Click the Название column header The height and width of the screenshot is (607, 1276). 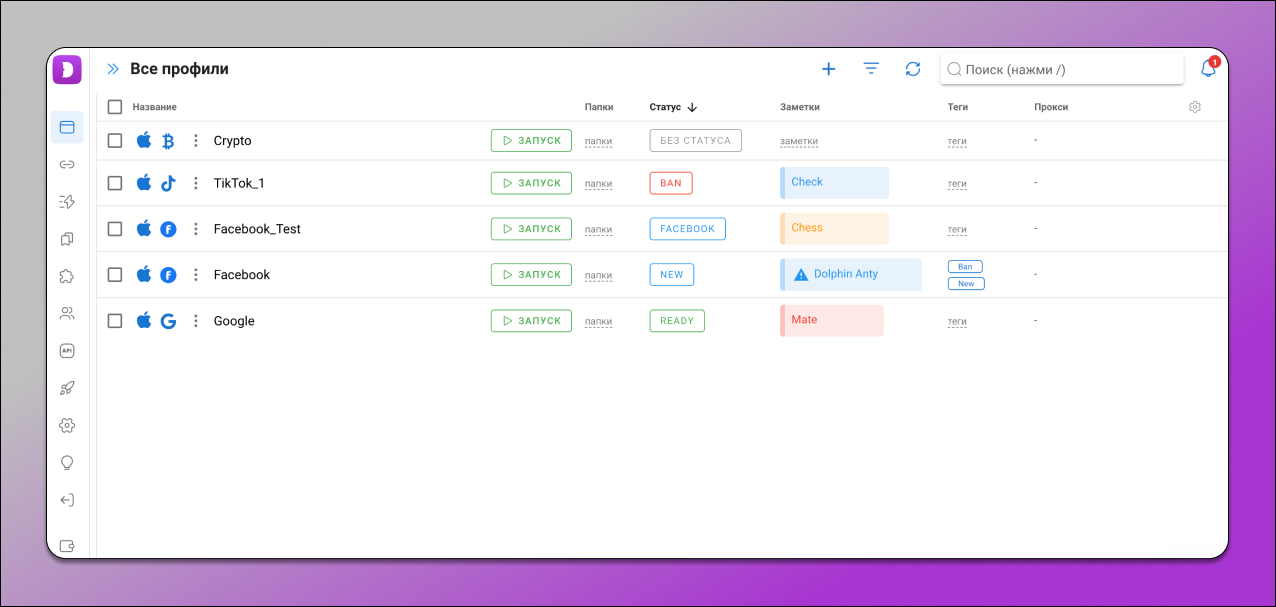(x=154, y=107)
